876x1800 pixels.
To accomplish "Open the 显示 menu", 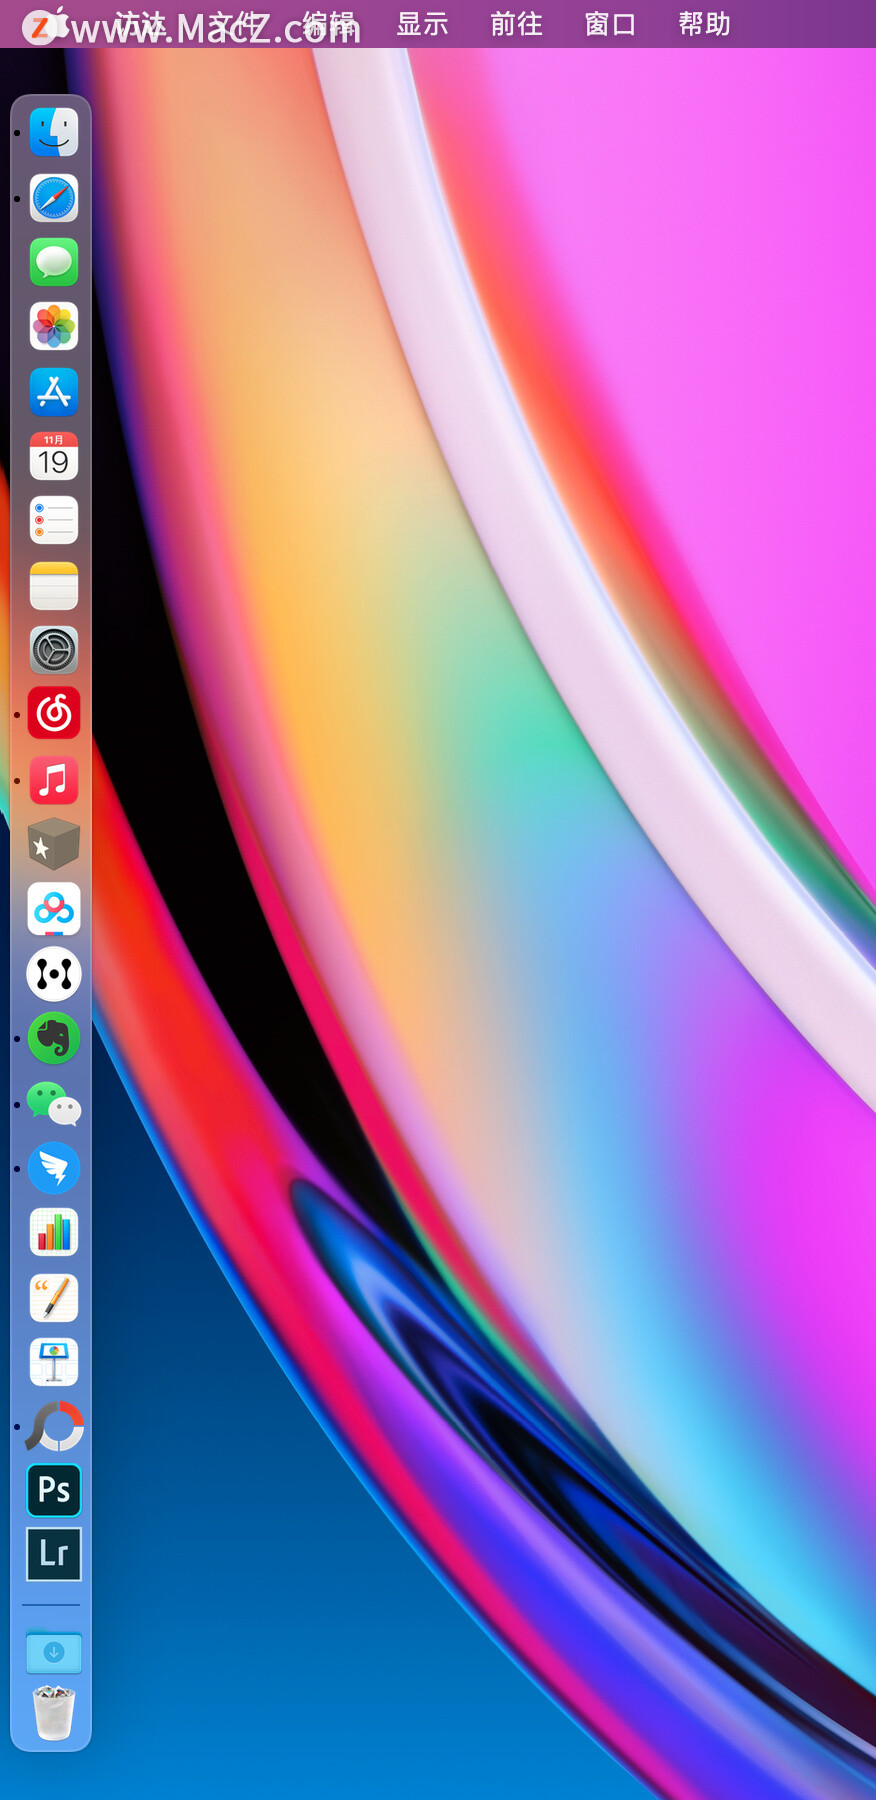I will click(422, 24).
